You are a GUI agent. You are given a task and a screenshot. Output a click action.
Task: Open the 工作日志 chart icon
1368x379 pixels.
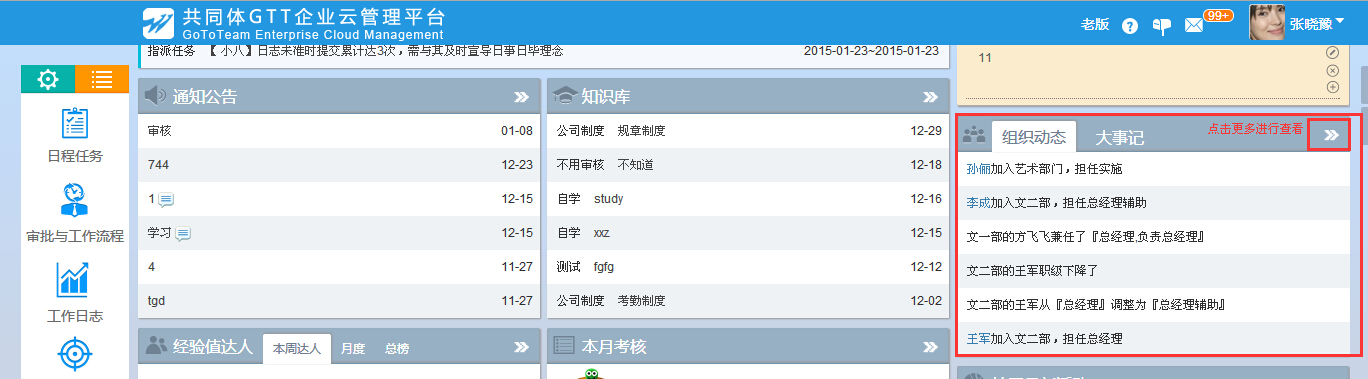point(75,279)
